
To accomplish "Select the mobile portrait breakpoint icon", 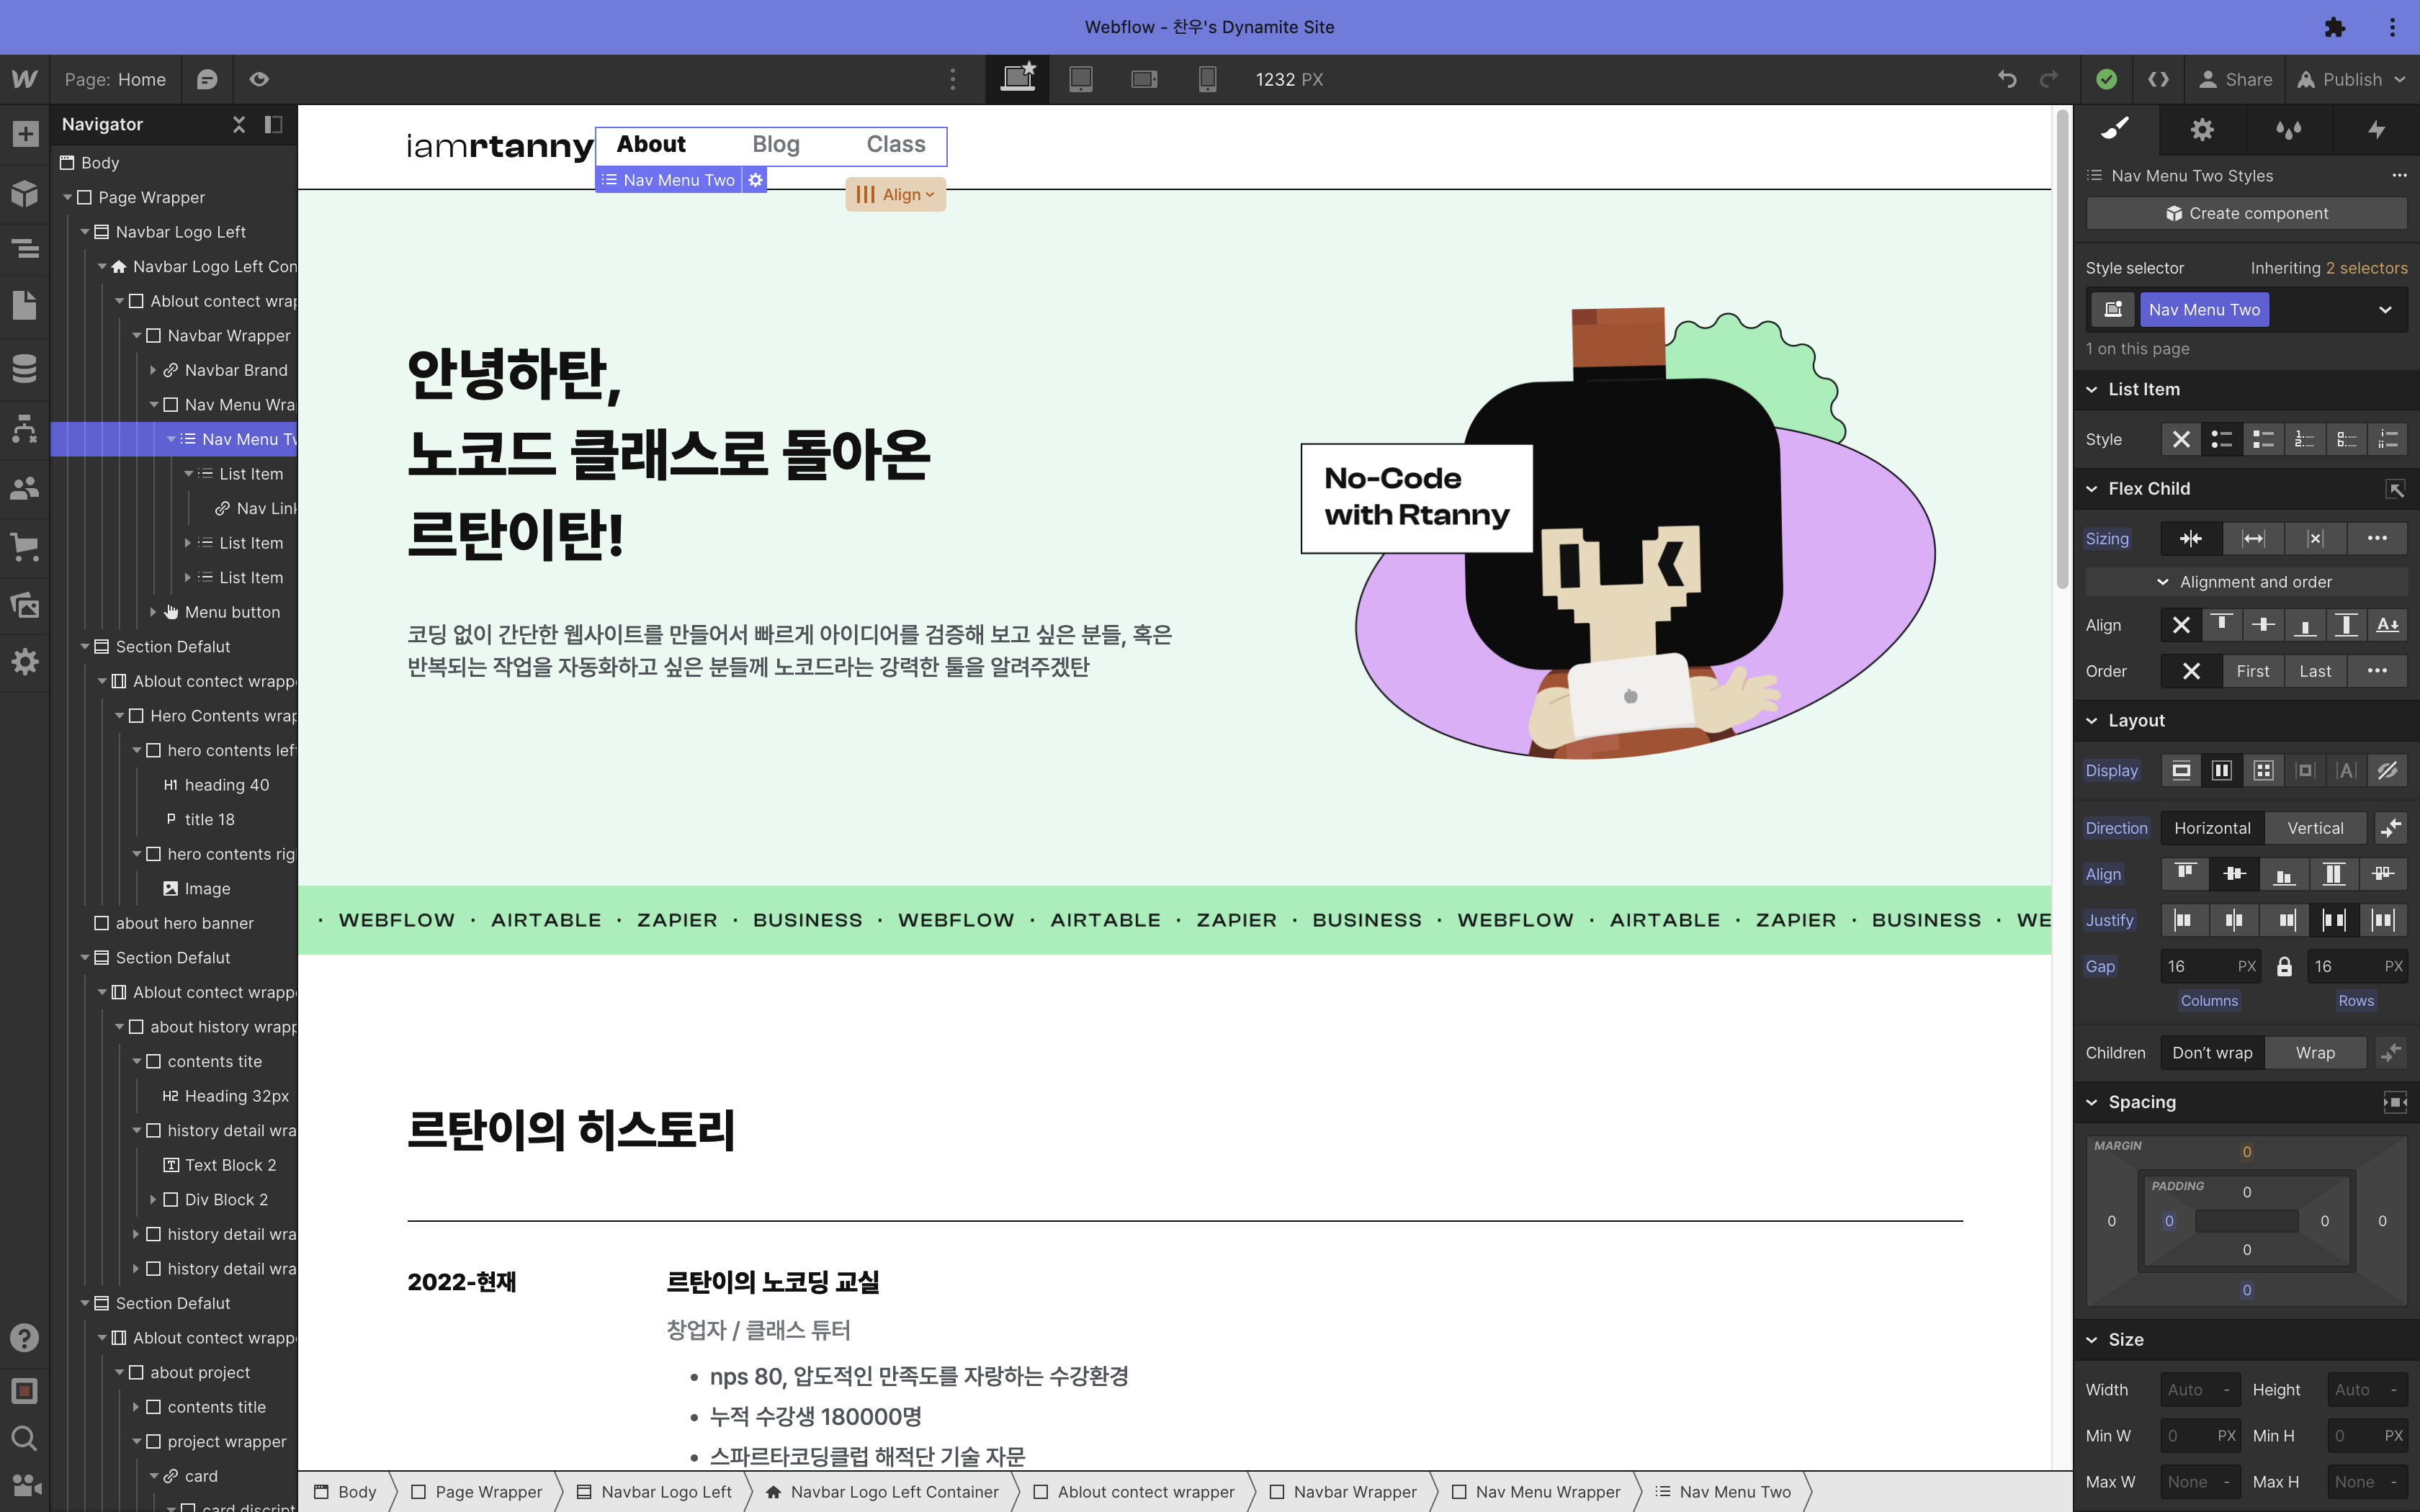I will [x=1208, y=79].
